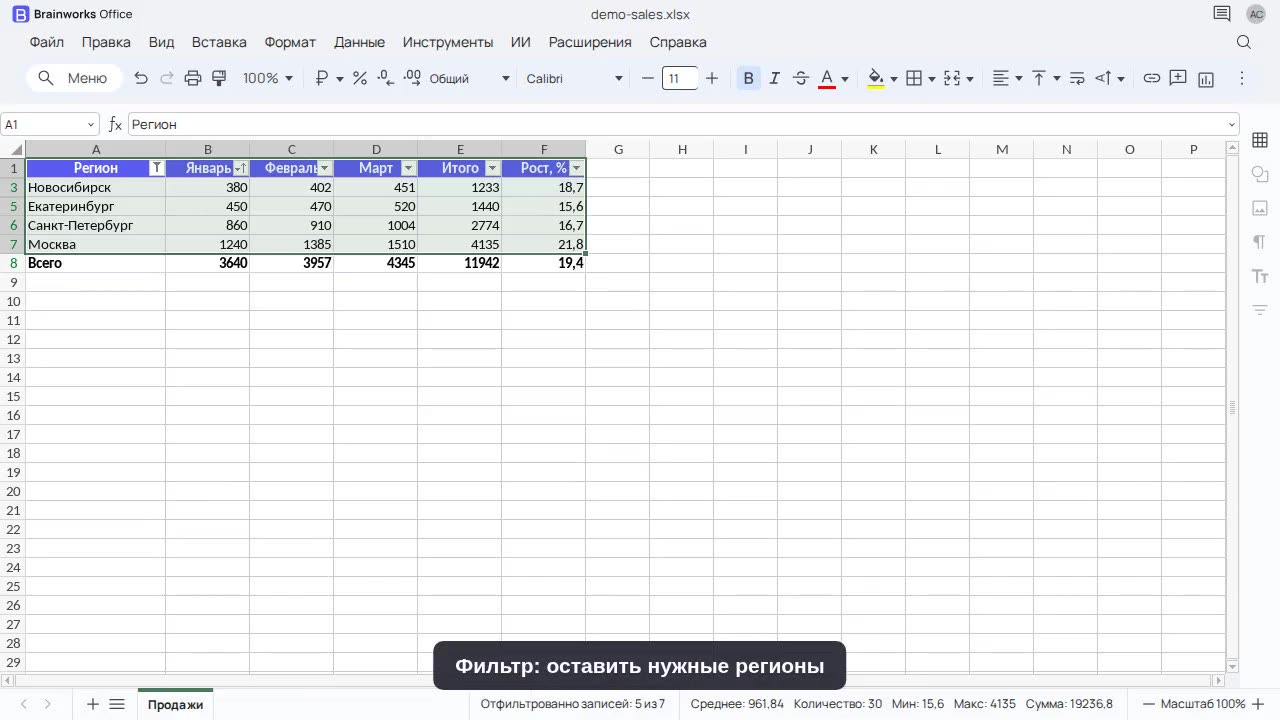This screenshot has height=720, width=1280.
Task: Toggle text wrapping
Action: (1077, 78)
